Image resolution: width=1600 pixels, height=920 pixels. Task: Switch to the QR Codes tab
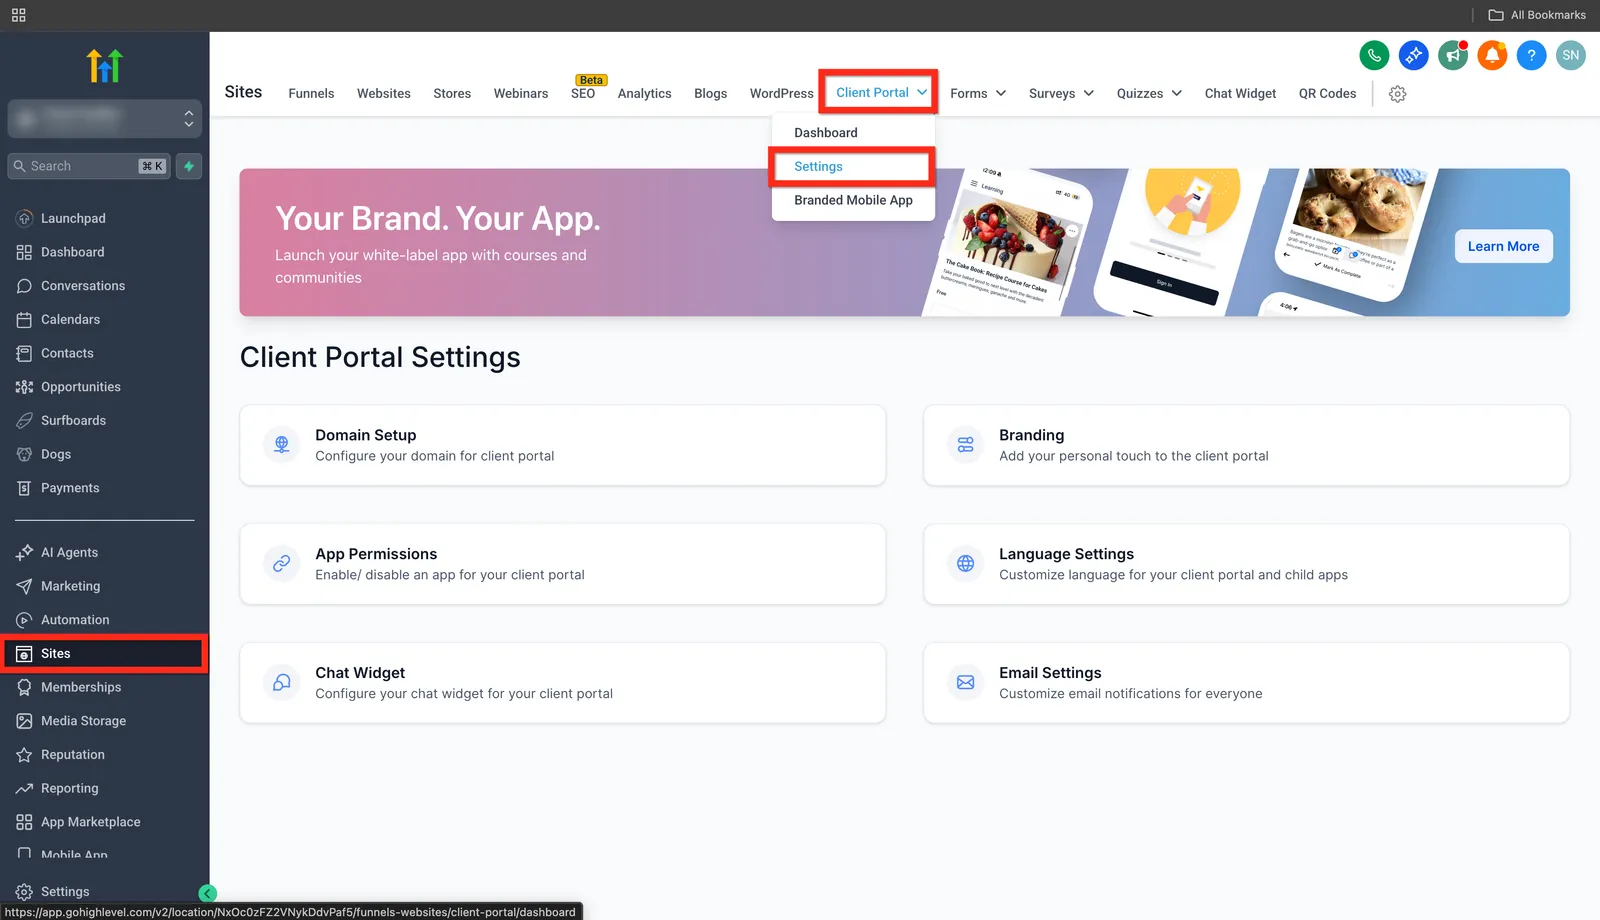click(x=1327, y=93)
